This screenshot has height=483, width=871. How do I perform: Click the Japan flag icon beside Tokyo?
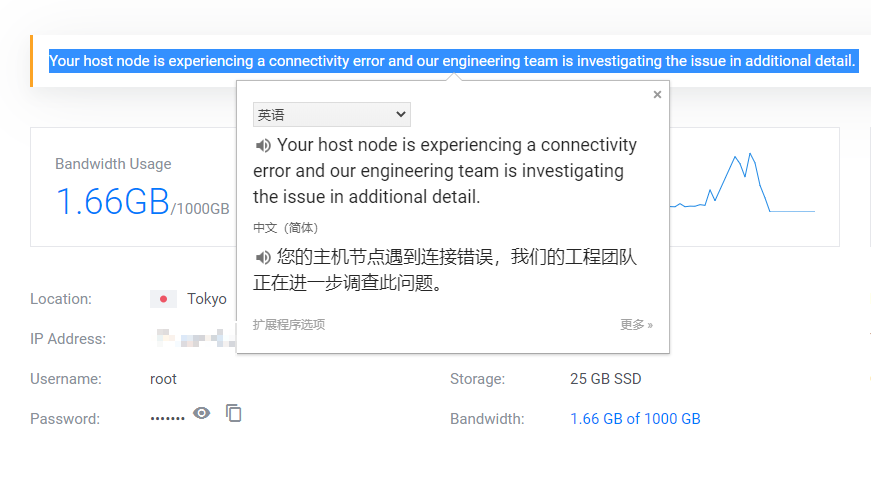coord(163,299)
